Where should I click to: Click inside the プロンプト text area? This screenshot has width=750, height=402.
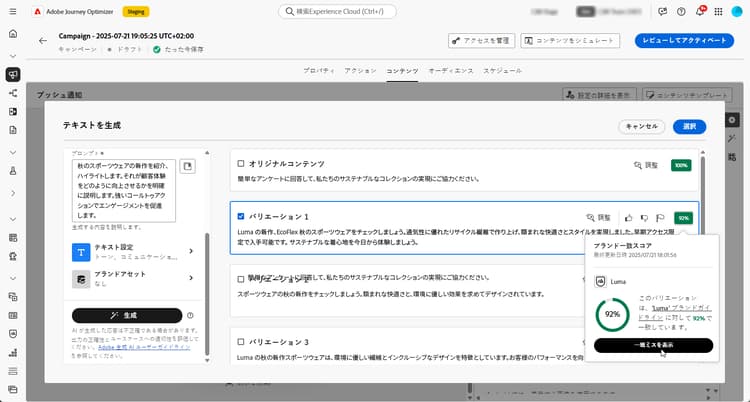(x=124, y=190)
